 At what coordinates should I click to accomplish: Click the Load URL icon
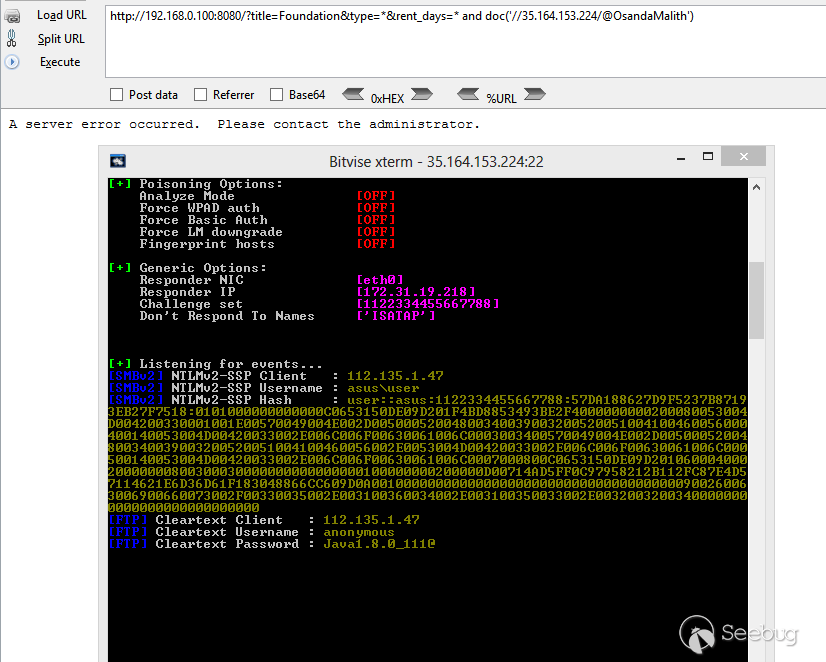(12, 16)
